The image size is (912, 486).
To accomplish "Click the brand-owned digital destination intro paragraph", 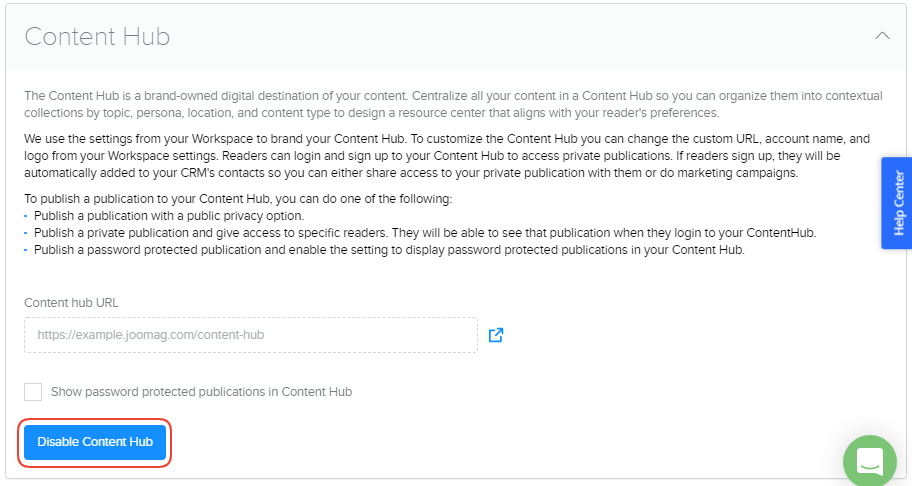I will 453,104.
